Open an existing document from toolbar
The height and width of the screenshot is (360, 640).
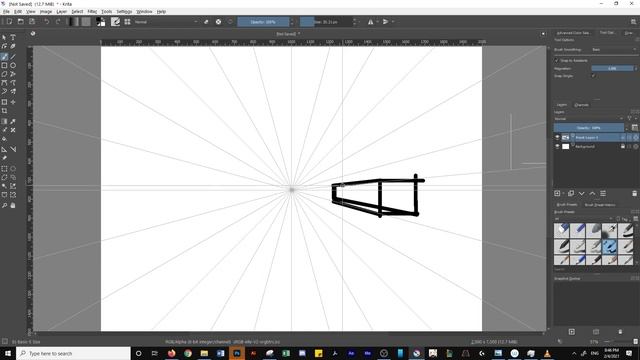click(x=20, y=22)
